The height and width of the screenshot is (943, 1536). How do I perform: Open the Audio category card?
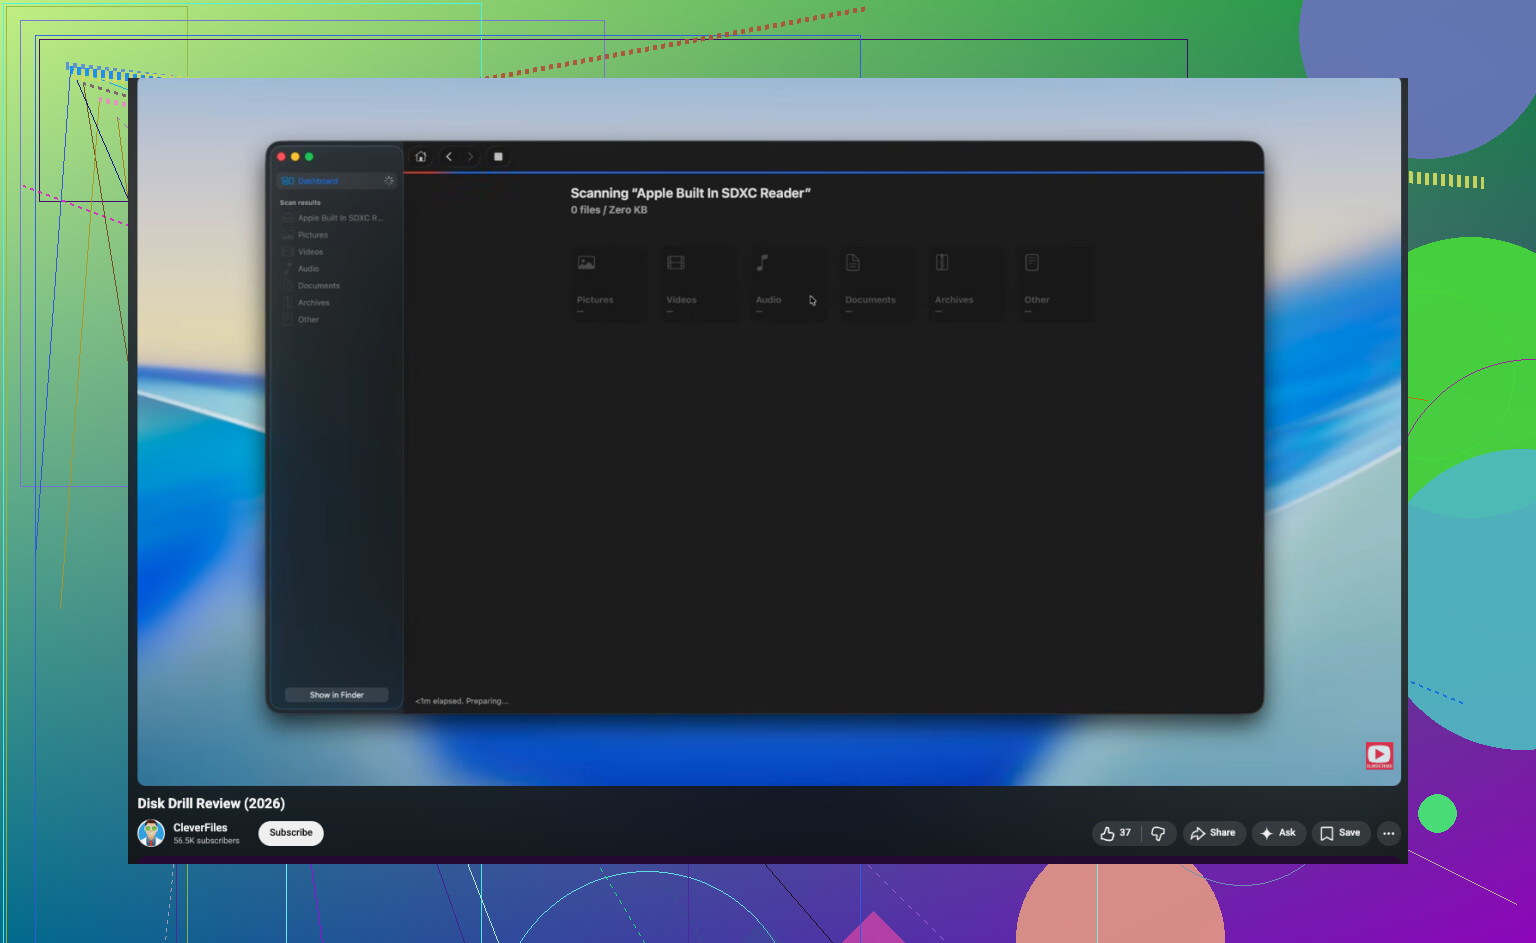click(x=787, y=284)
